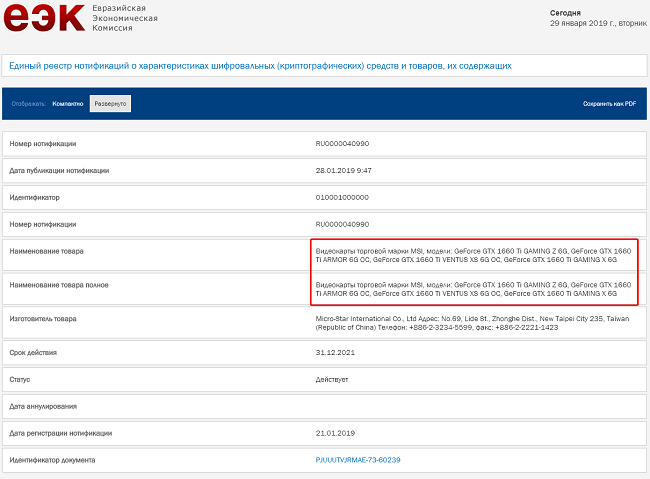The height and width of the screenshot is (479, 650).
Task: Click the Статус label
Action: pos(19,379)
